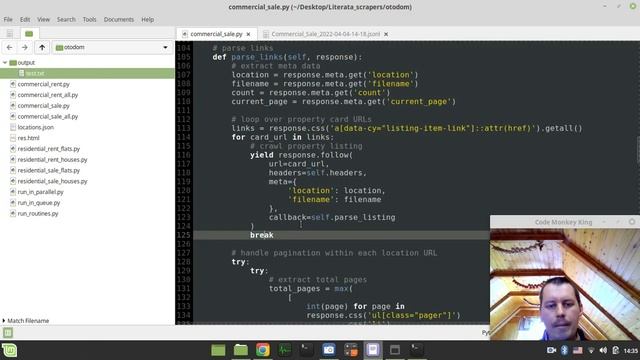Image resolution: width=640 pixels, height=360 pixels.
Task: Open commercial_sale_all.py in file browser
Action: pyautogui.click(x=47, y=116)
